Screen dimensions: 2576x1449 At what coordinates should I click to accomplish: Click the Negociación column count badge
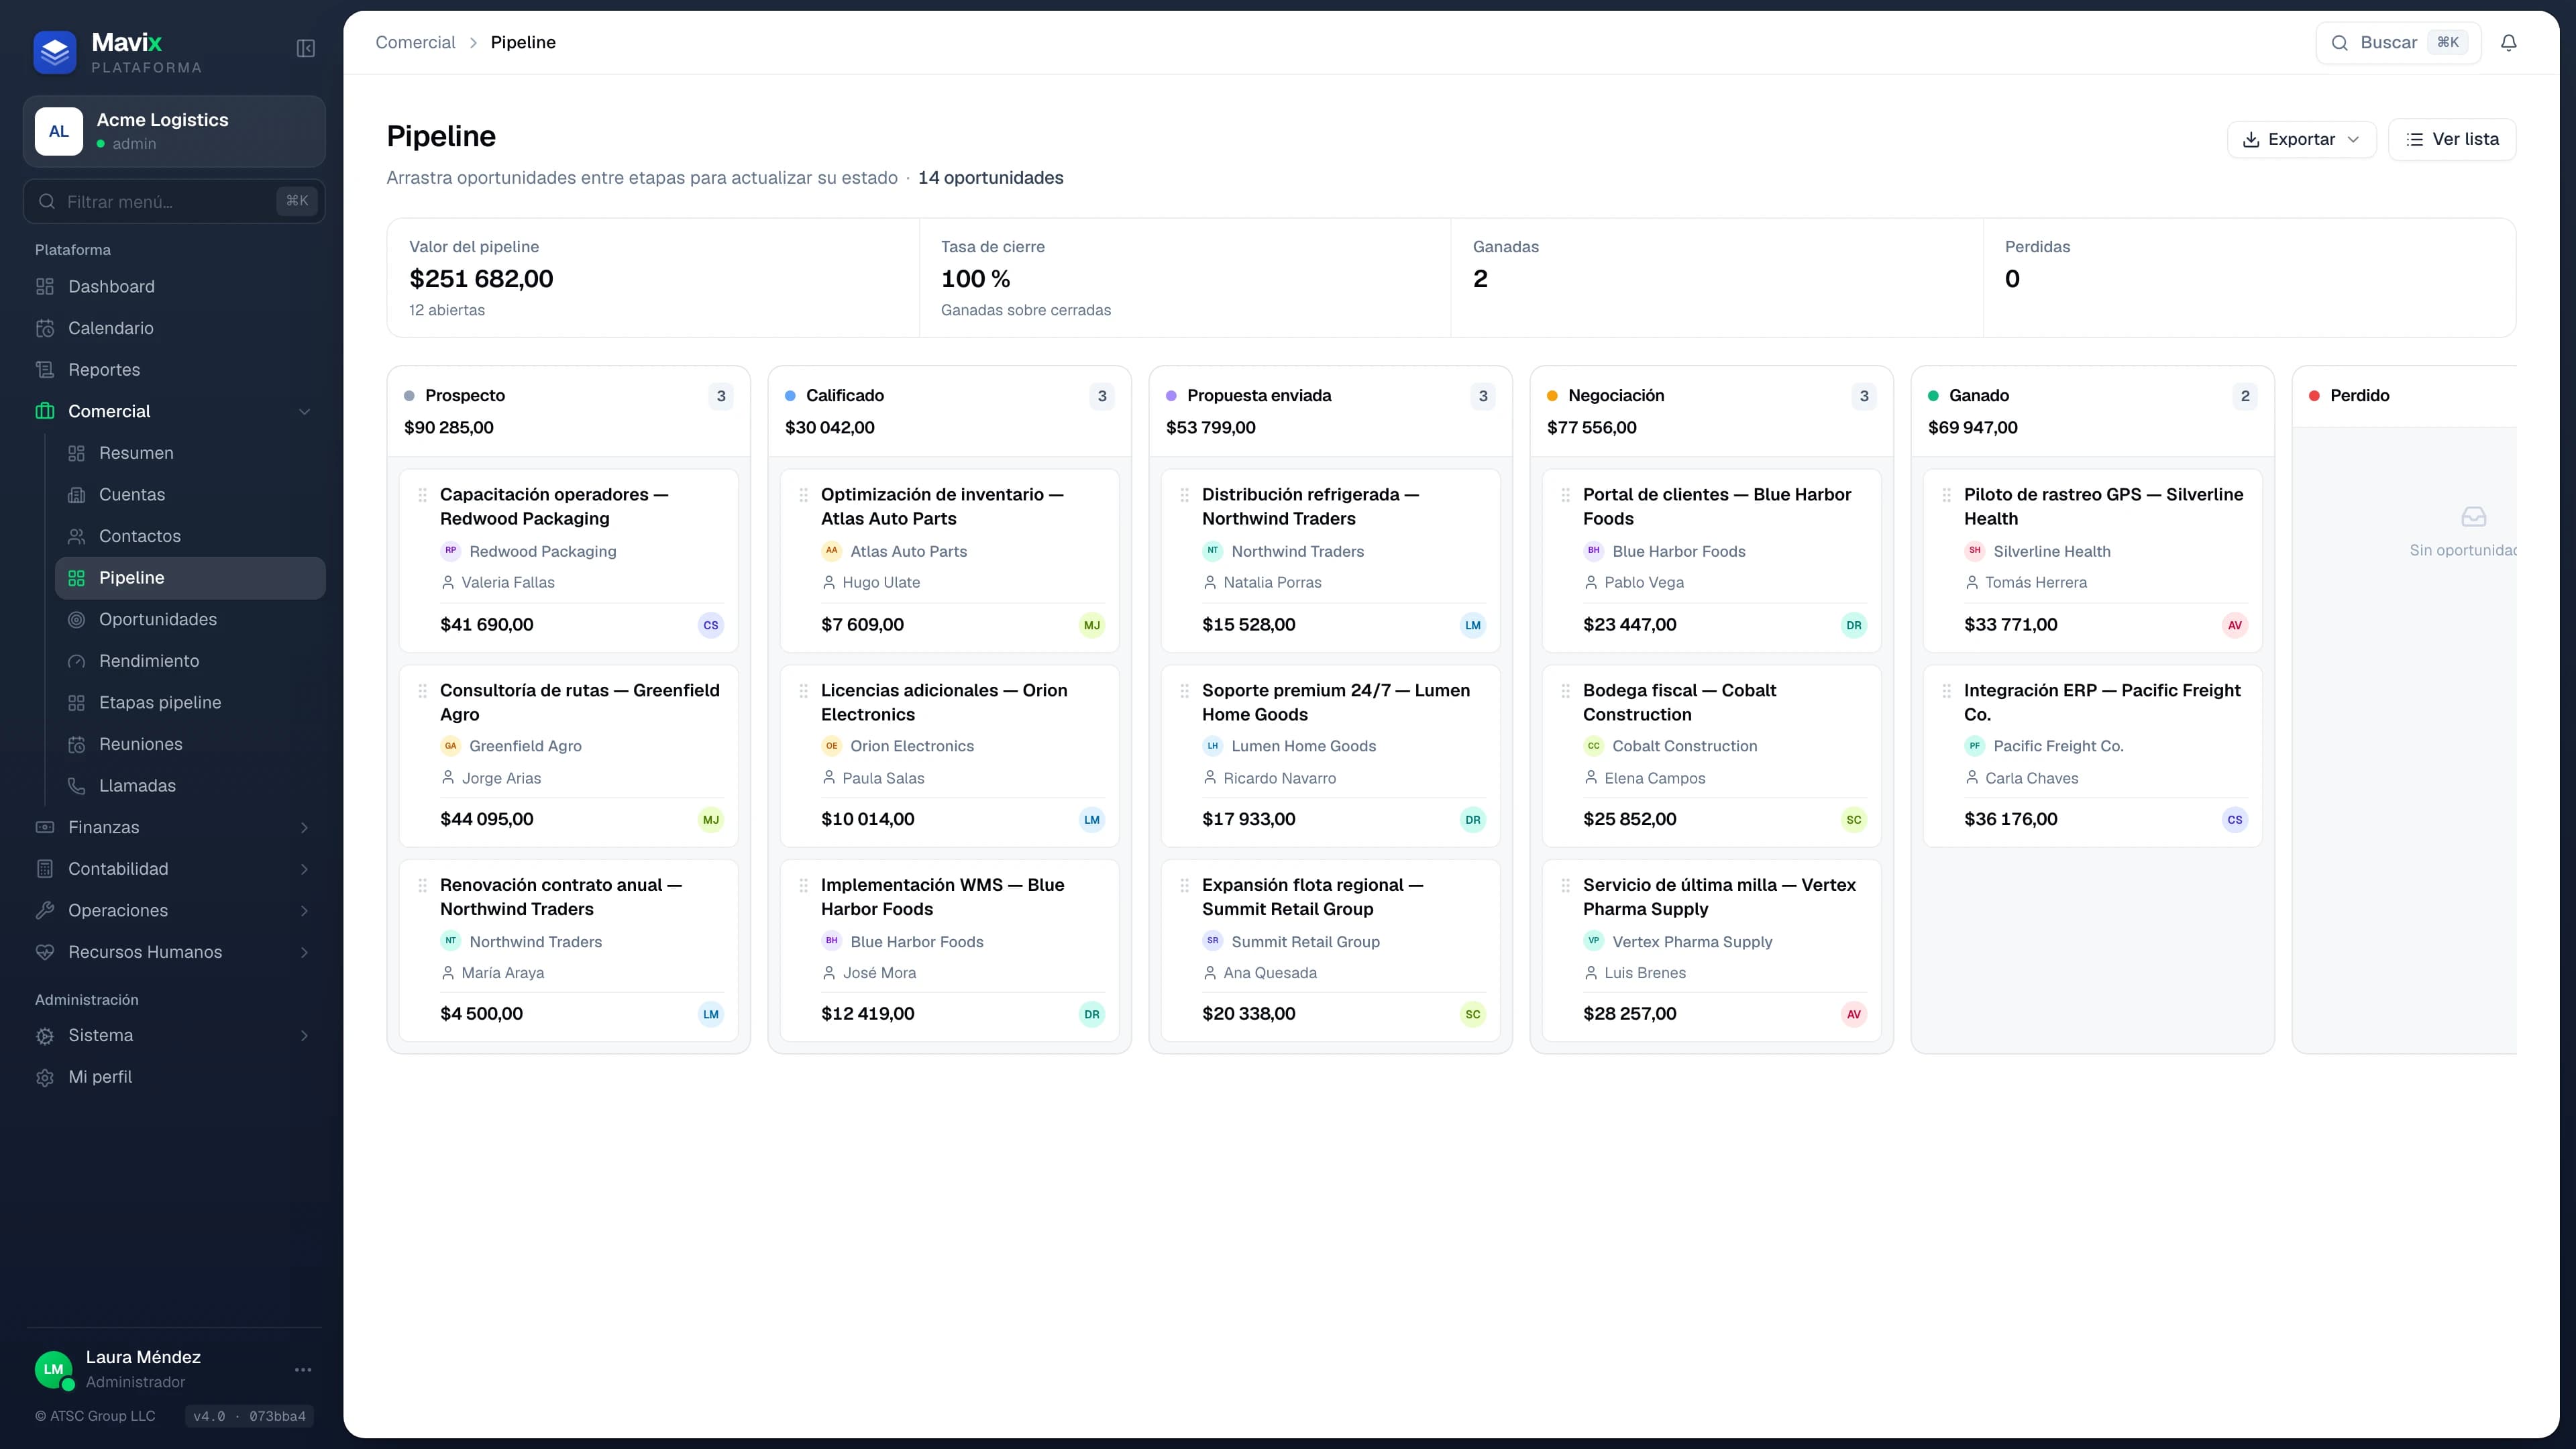tap(1864, 396)
